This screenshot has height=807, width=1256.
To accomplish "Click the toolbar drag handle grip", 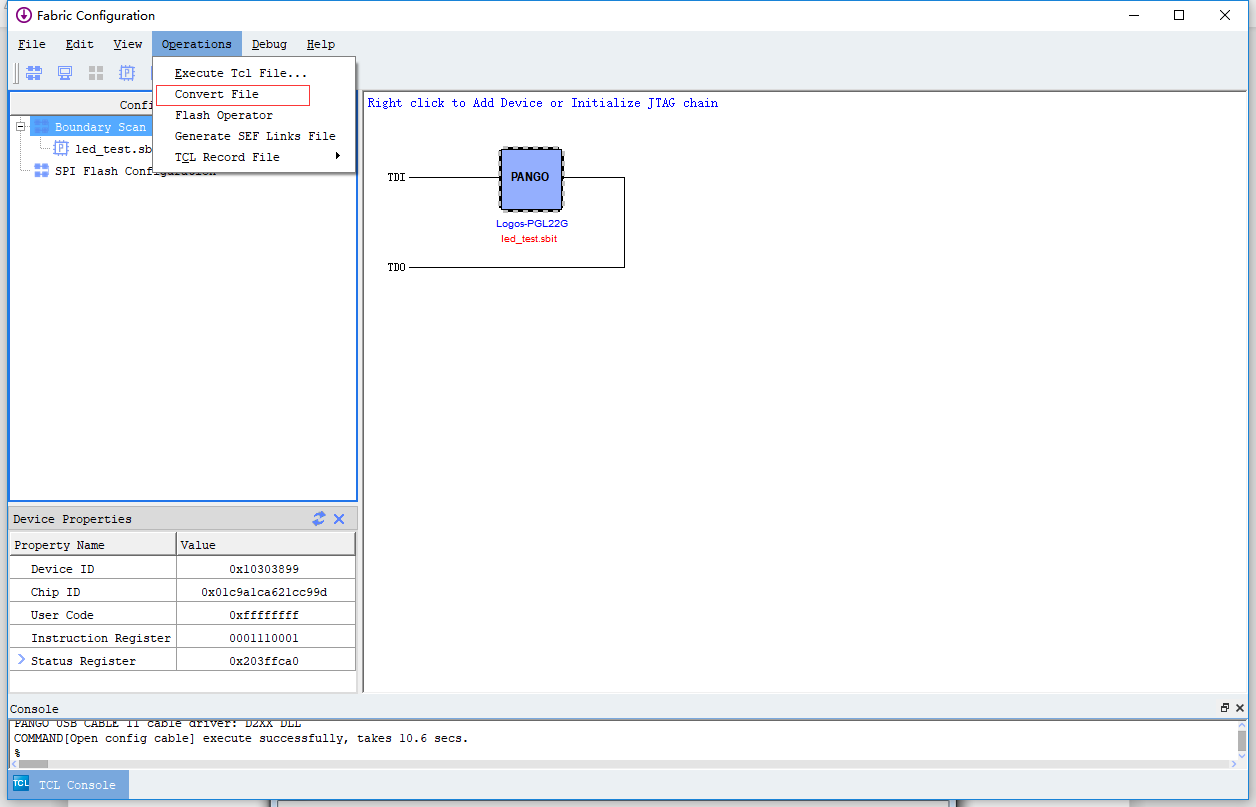I will pos(17,73).
